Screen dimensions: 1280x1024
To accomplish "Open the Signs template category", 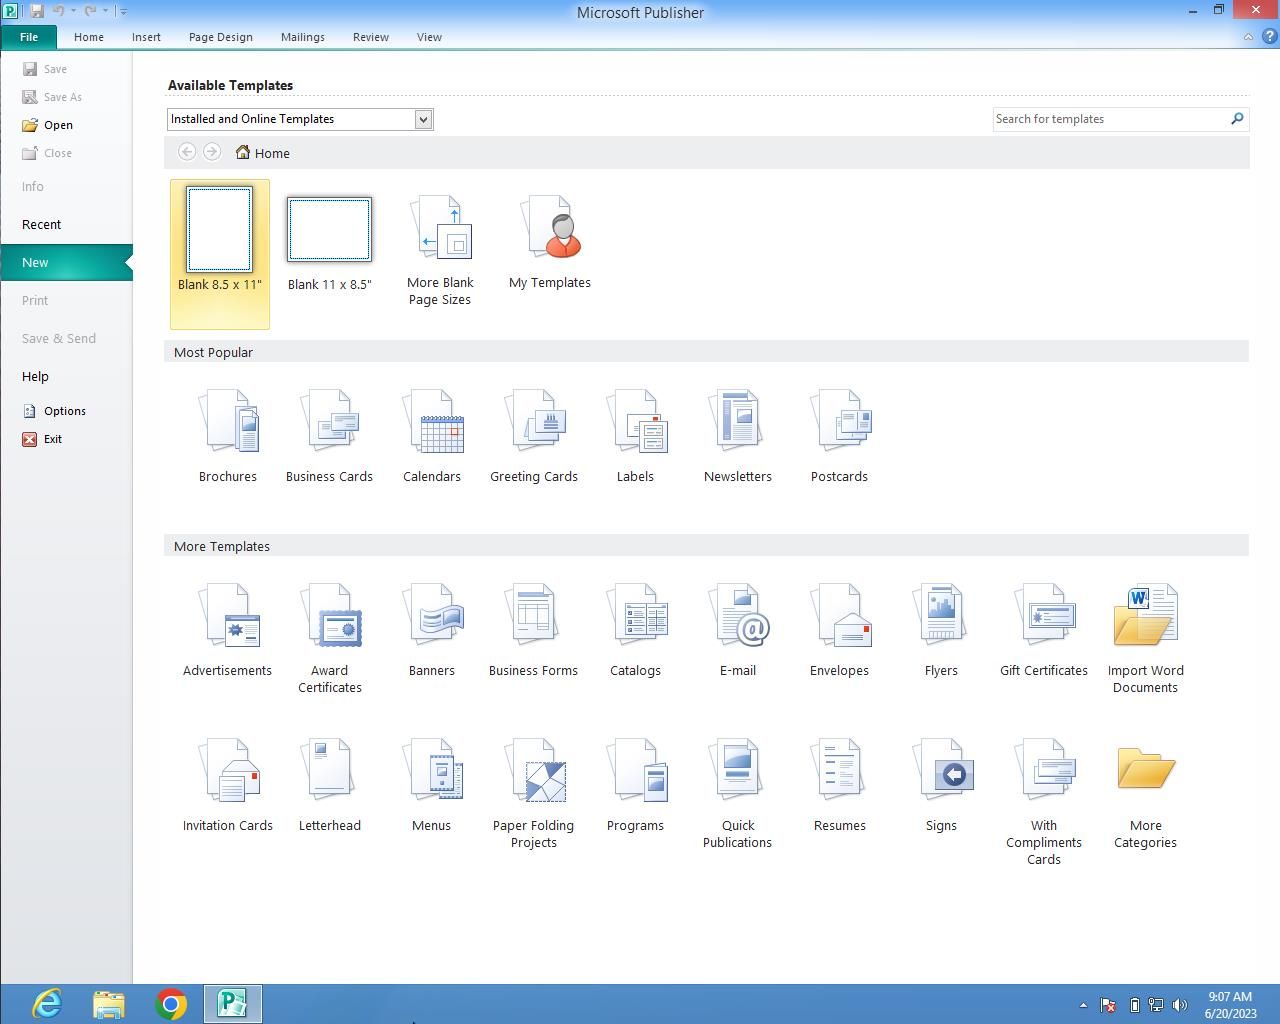I will tap(941, 785).
